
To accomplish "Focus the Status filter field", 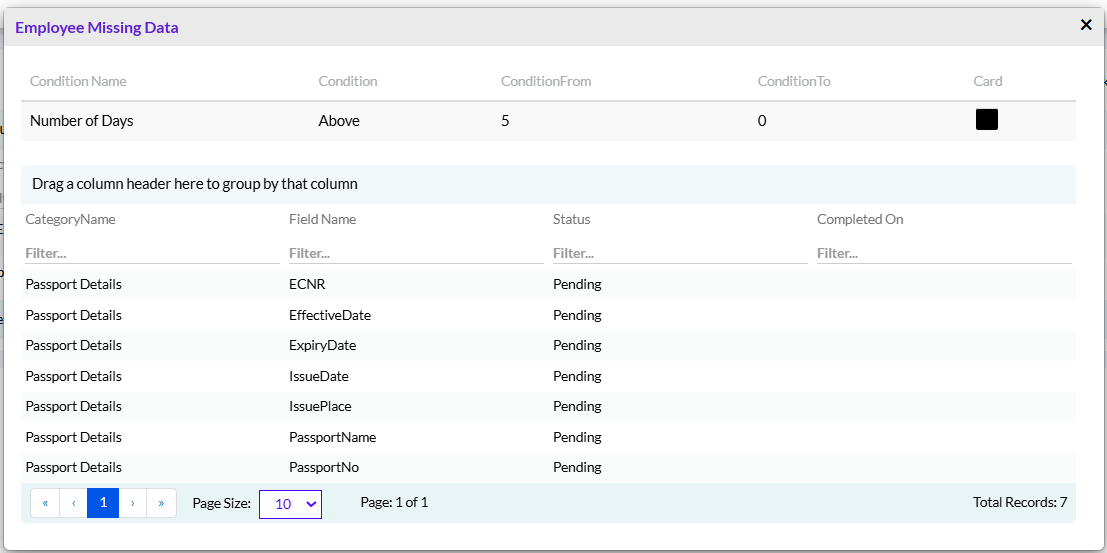I will tap(680, 253).
